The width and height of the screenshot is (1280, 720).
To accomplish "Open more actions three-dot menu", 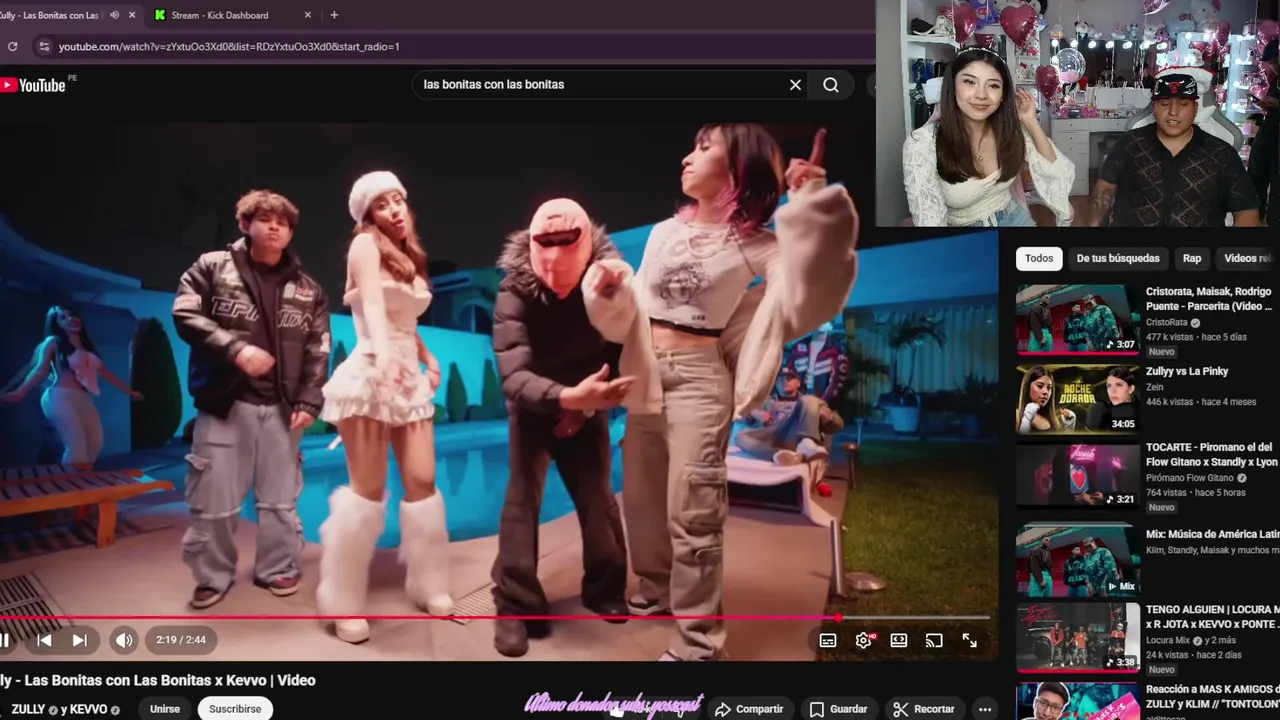I will (x=985, y=709).
